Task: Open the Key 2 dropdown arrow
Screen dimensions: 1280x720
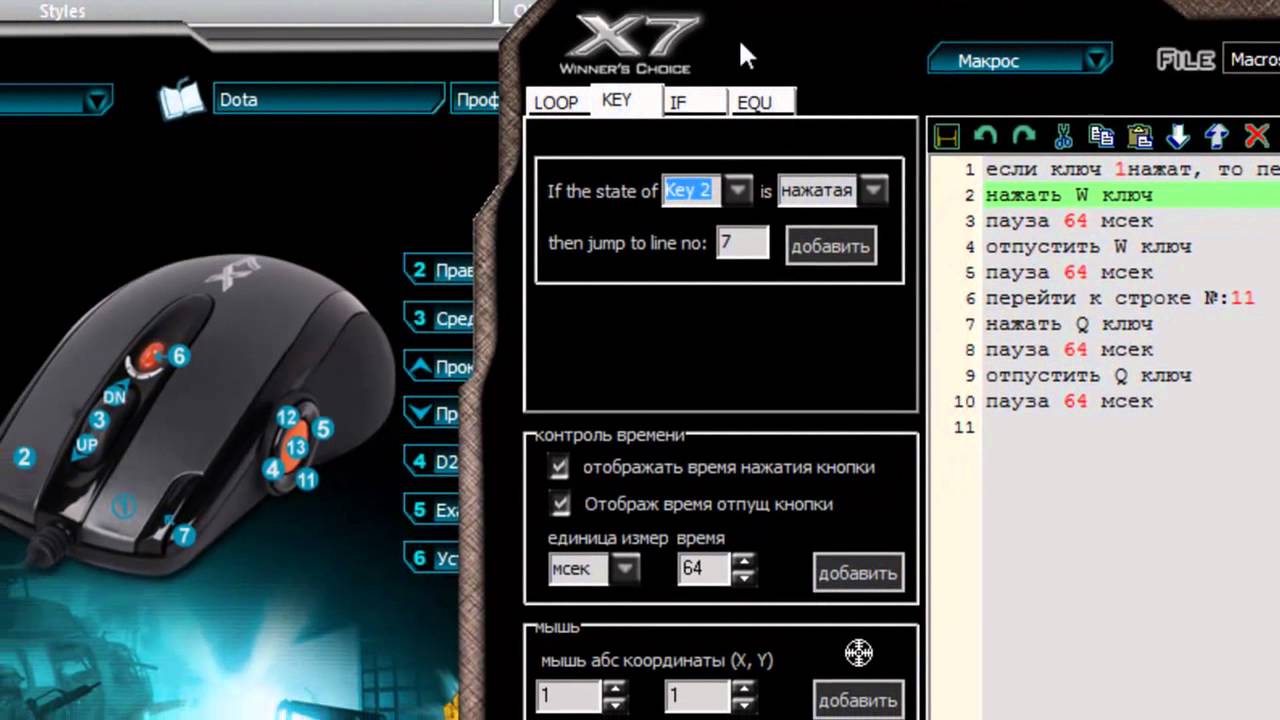Action: [x=738, y=190]
